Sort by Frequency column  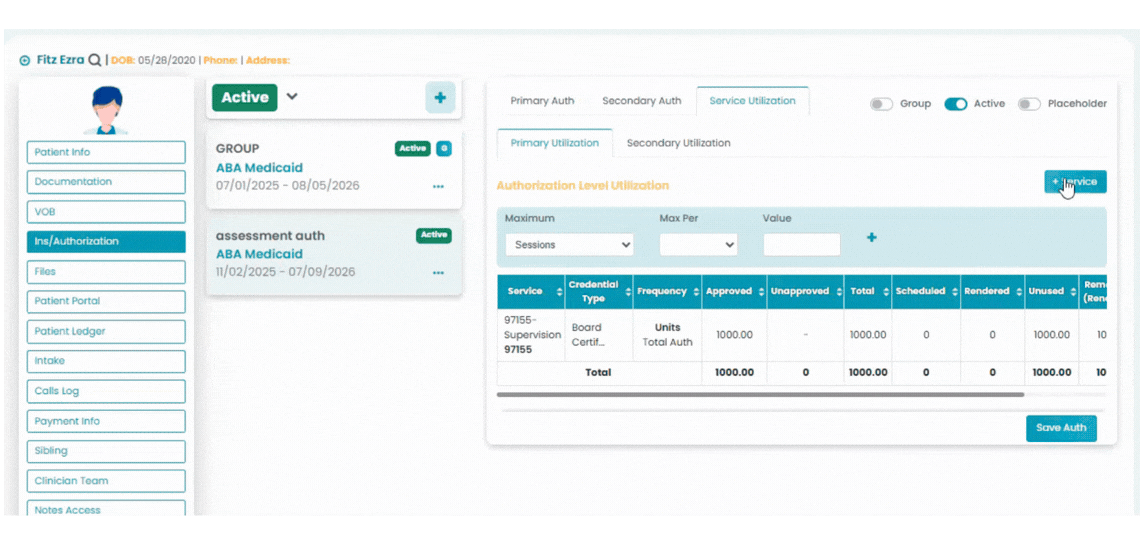(696, 291)
